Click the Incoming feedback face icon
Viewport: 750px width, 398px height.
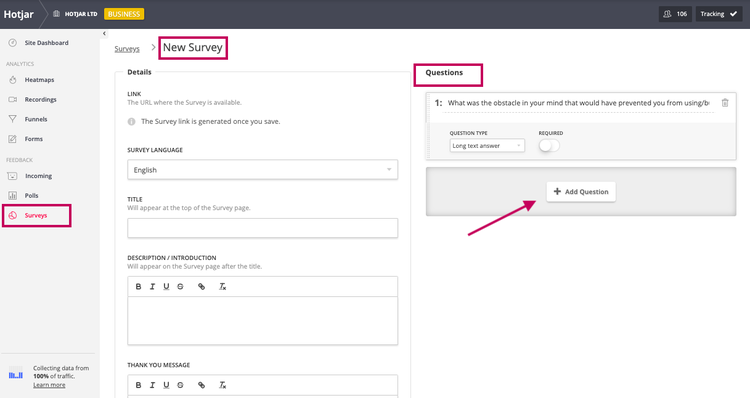pyautogui.click(x=13, y=176)
